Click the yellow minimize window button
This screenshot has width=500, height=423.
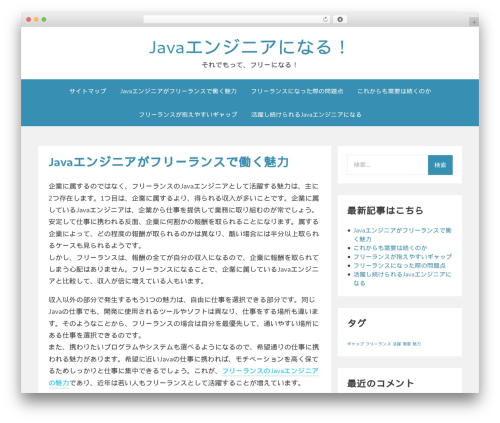pyautogui.click(x=36, y=20)
